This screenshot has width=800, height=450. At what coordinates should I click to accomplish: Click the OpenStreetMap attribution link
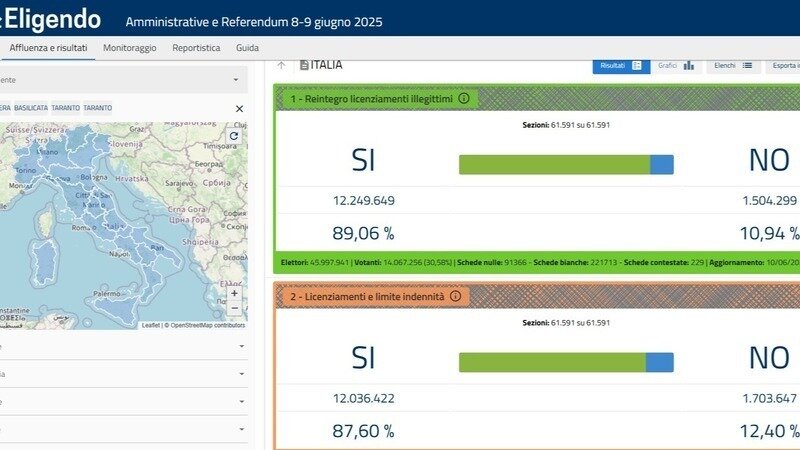coord(207,325)
